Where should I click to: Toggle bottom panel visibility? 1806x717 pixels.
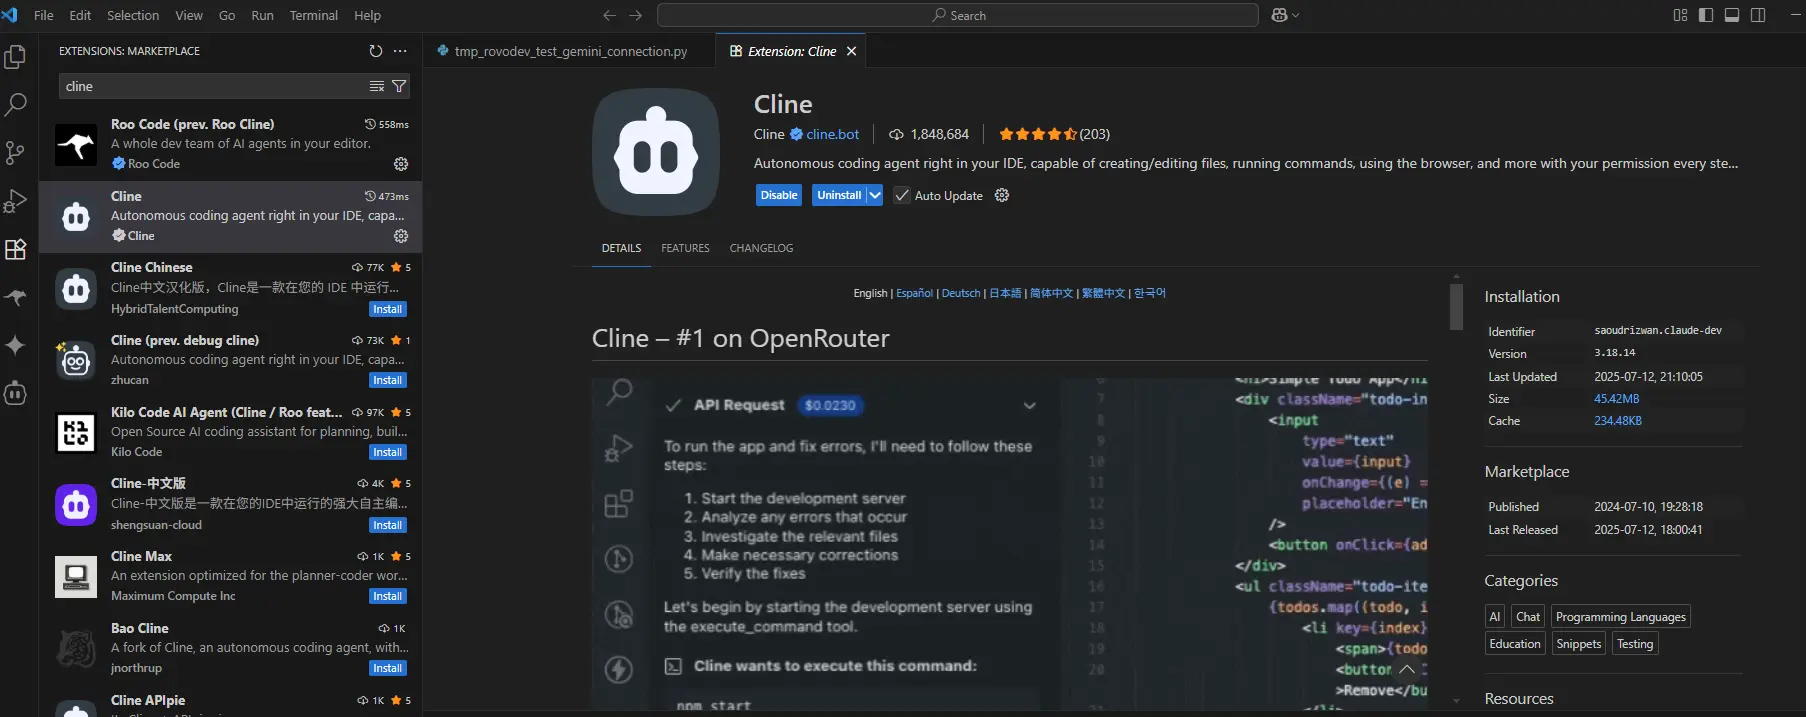[x=1732, y=15]
